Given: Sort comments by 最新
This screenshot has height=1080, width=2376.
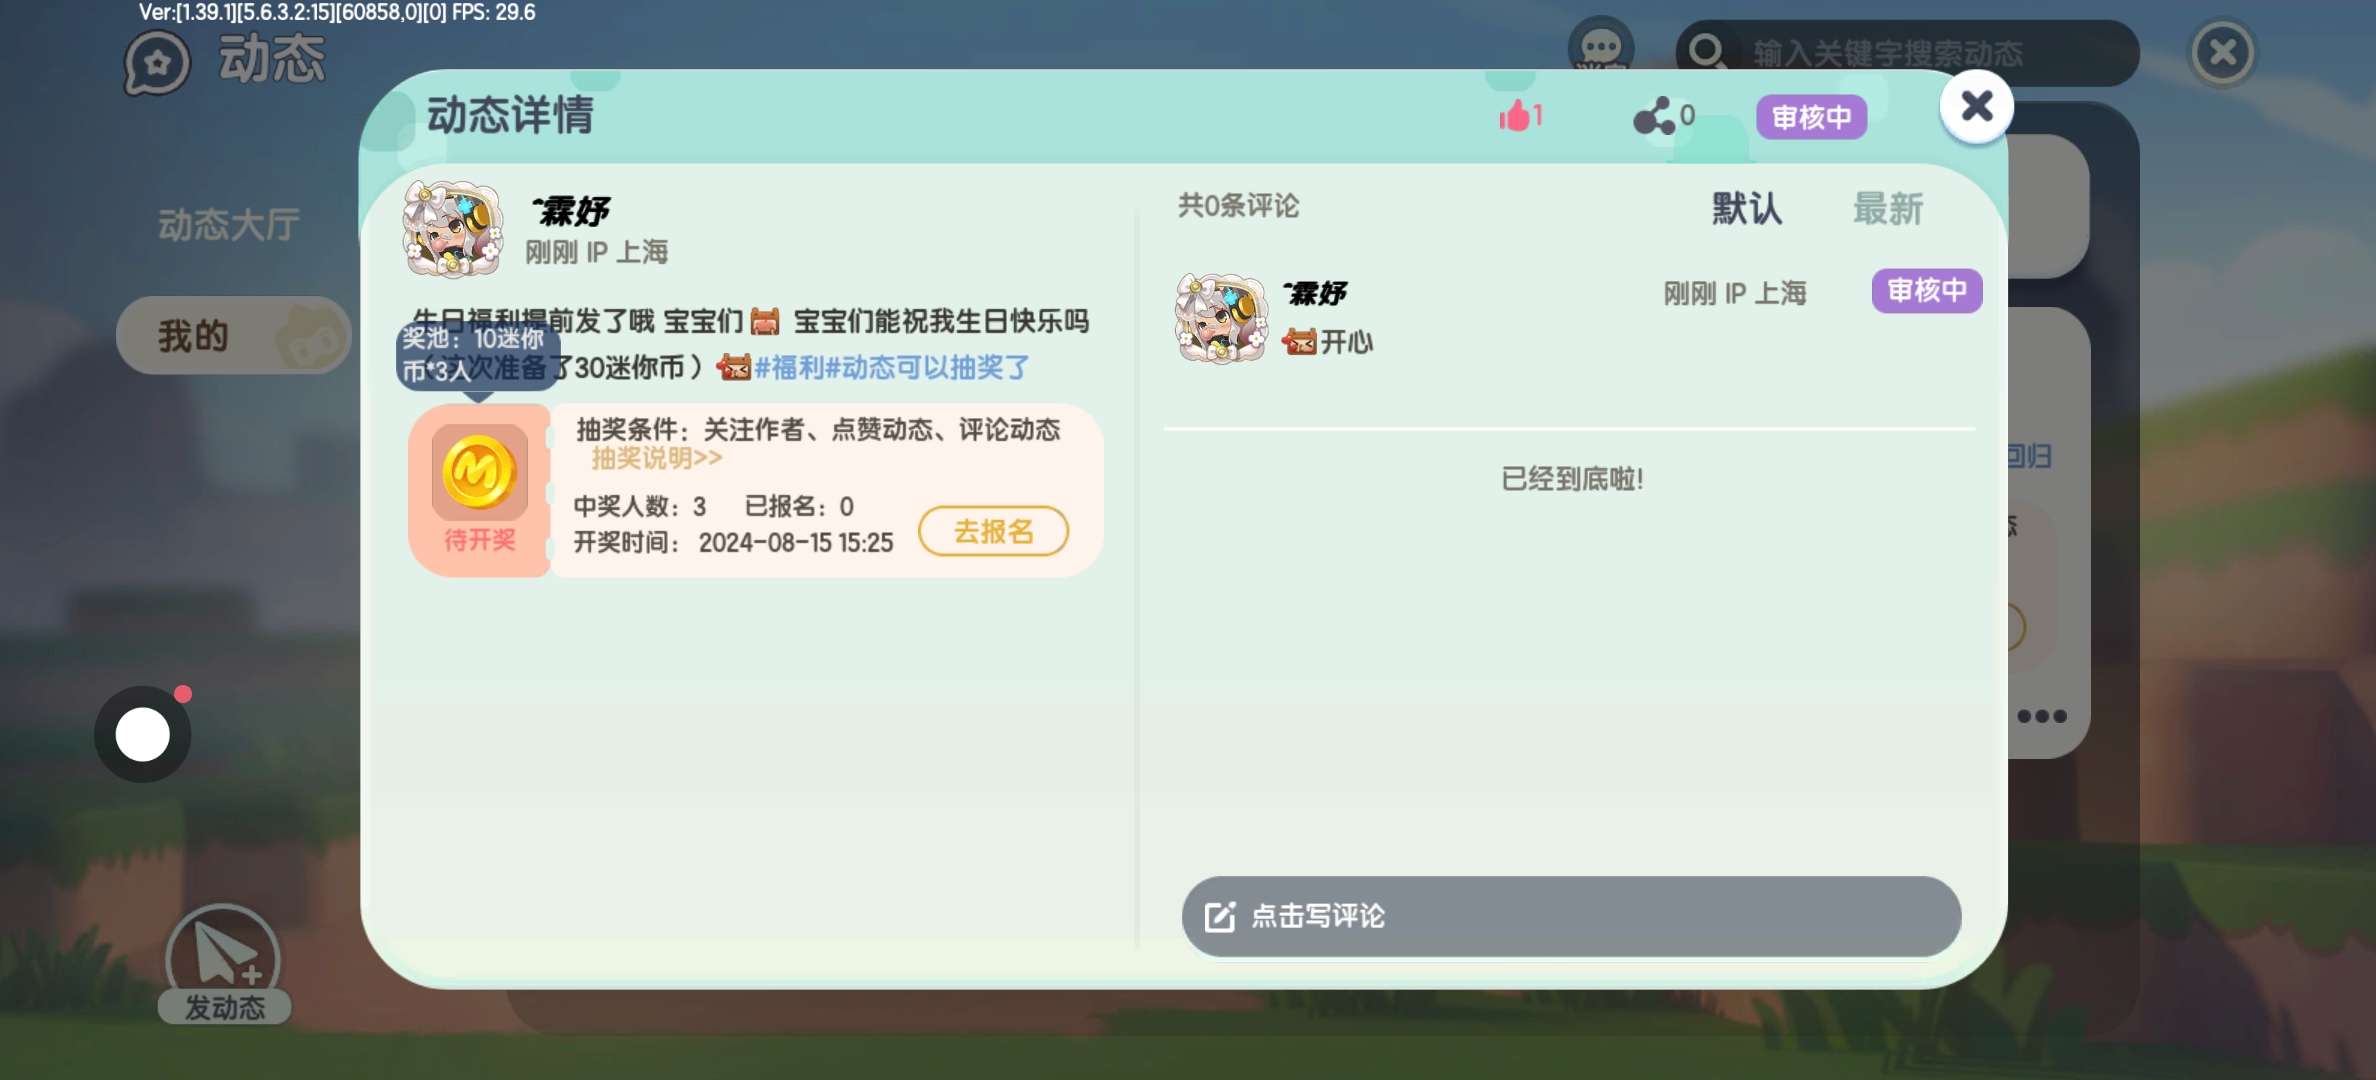Looking at the screenshot, I should pyautogui.click(x=1888, y=208).
